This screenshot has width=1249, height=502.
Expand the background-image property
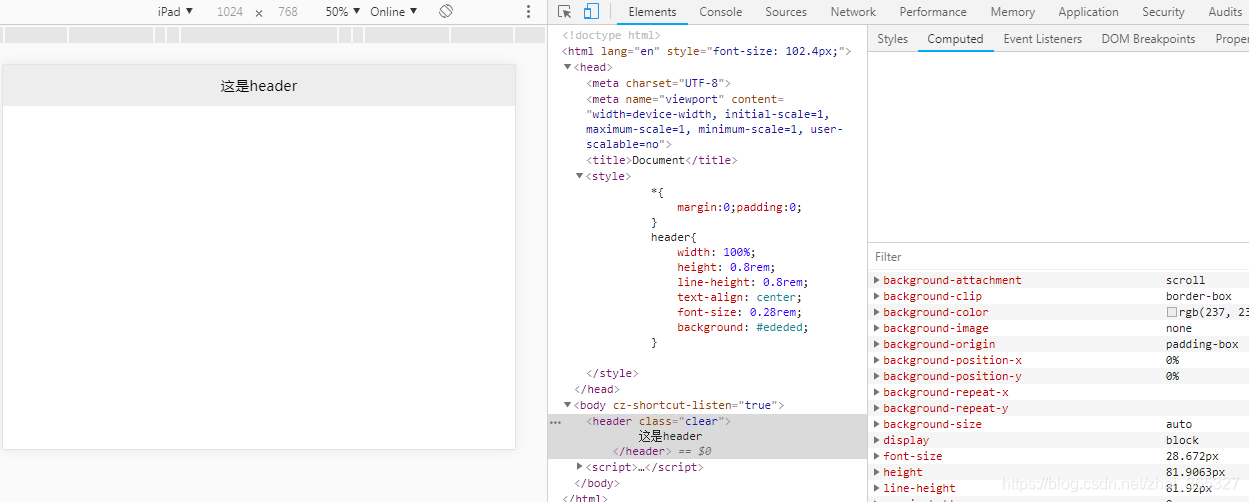pos(877,328)
